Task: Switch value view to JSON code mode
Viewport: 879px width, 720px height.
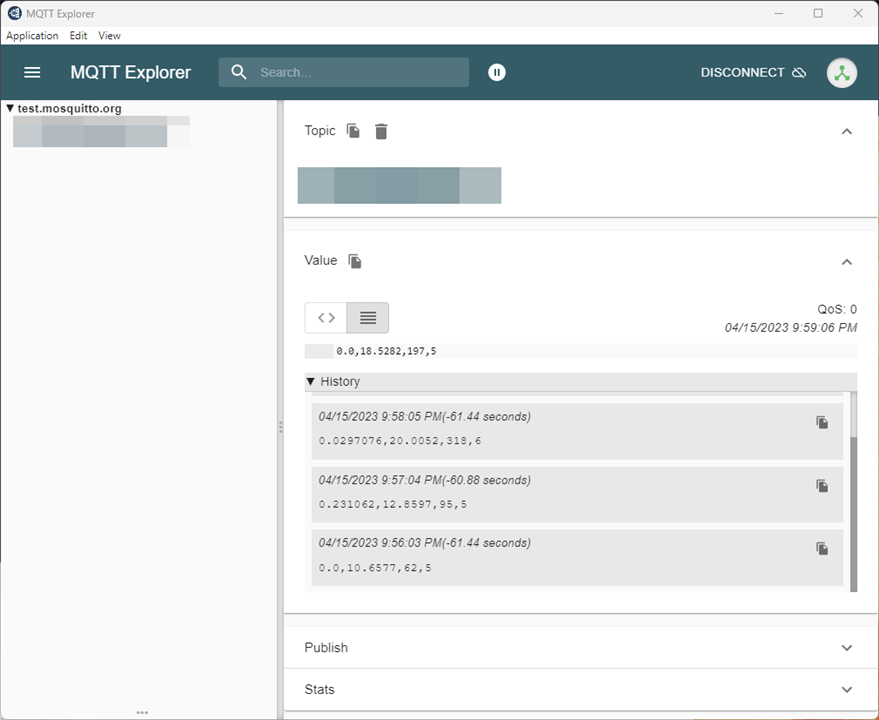Action: coord(326,318)
